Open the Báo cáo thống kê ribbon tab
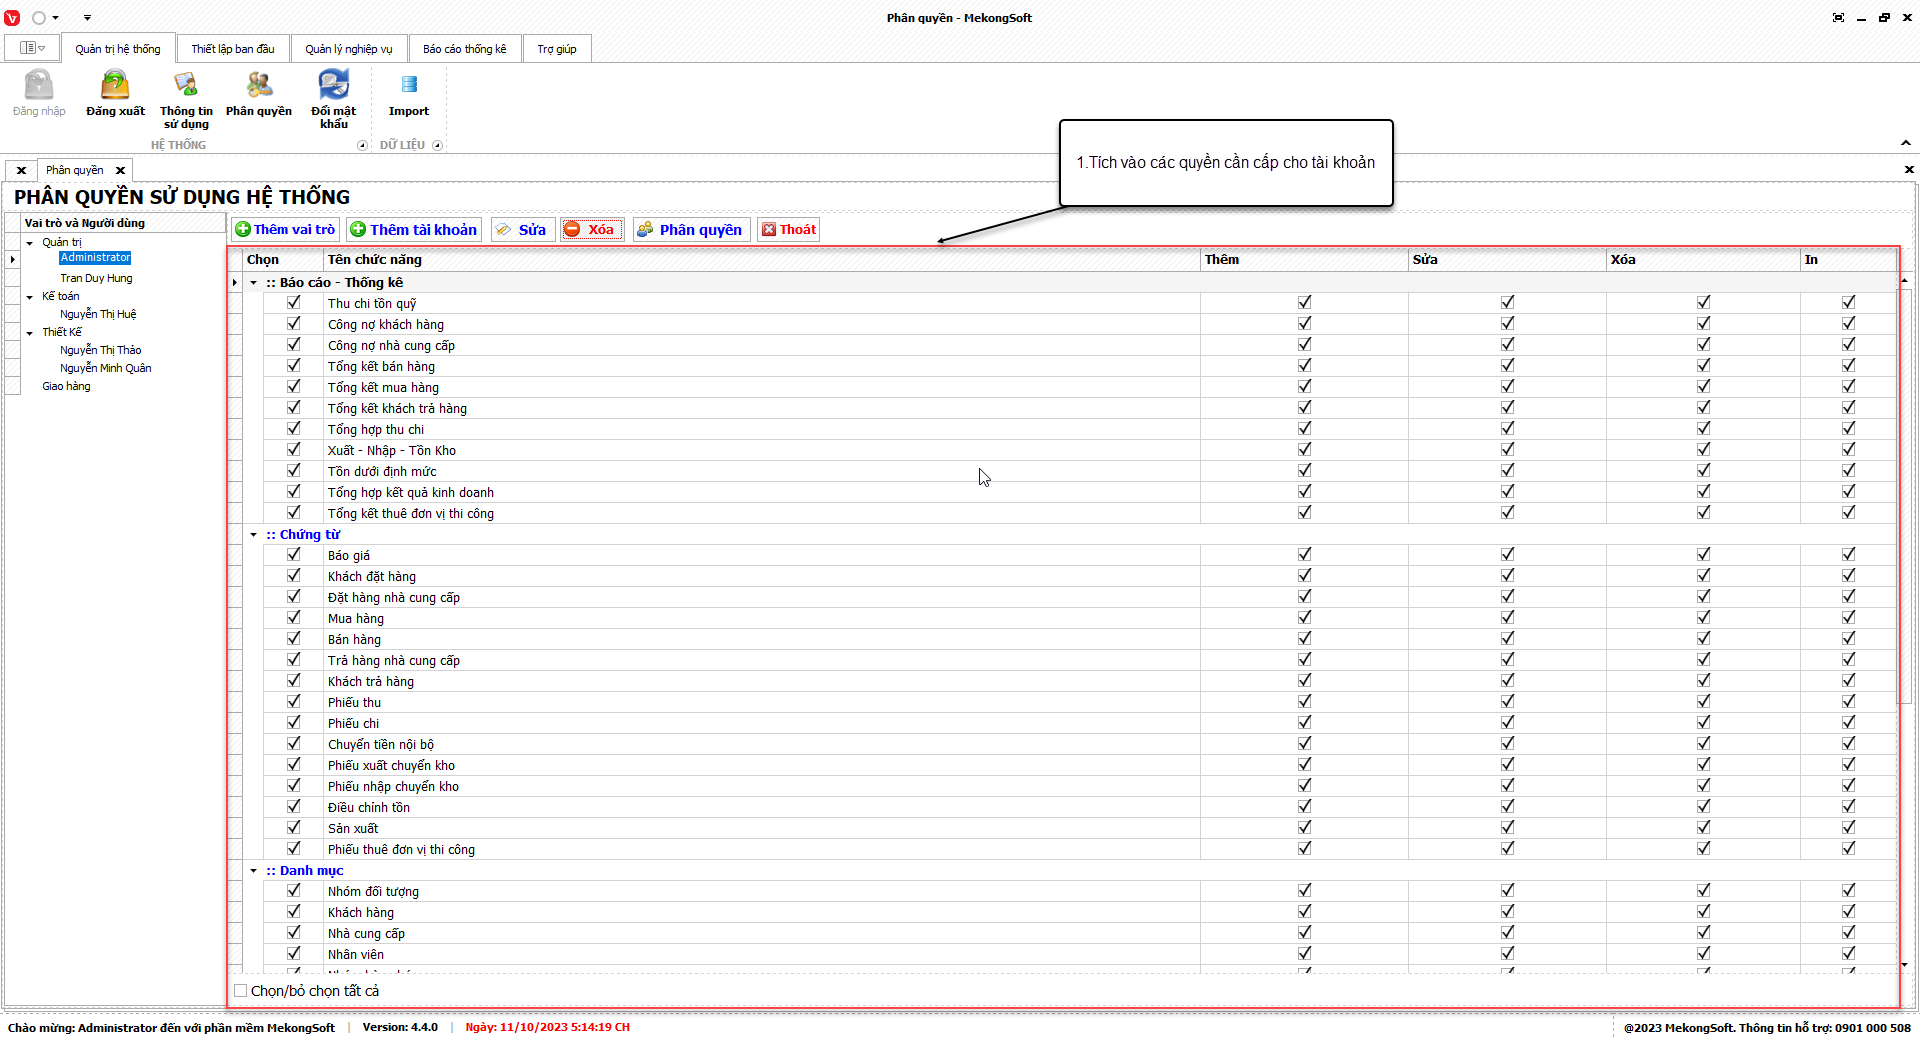This screenshot has width=1920, height=1039. point(465,49)
